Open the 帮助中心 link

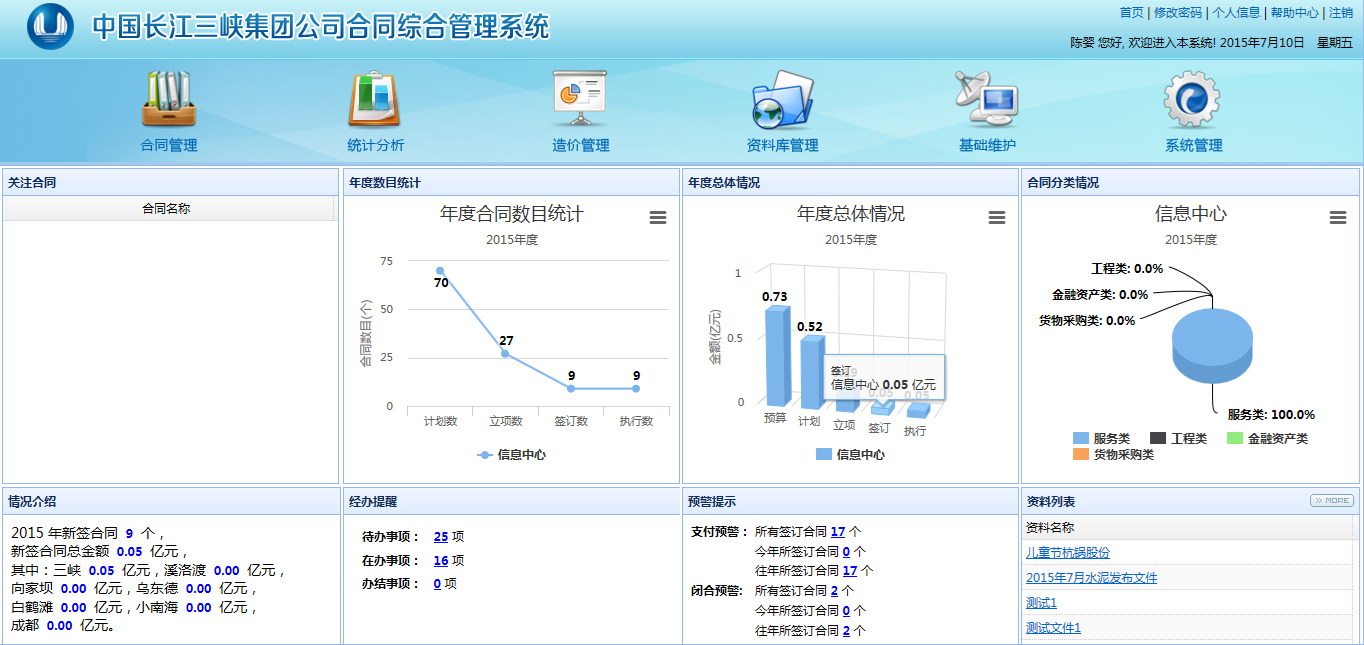[1295, 13]
